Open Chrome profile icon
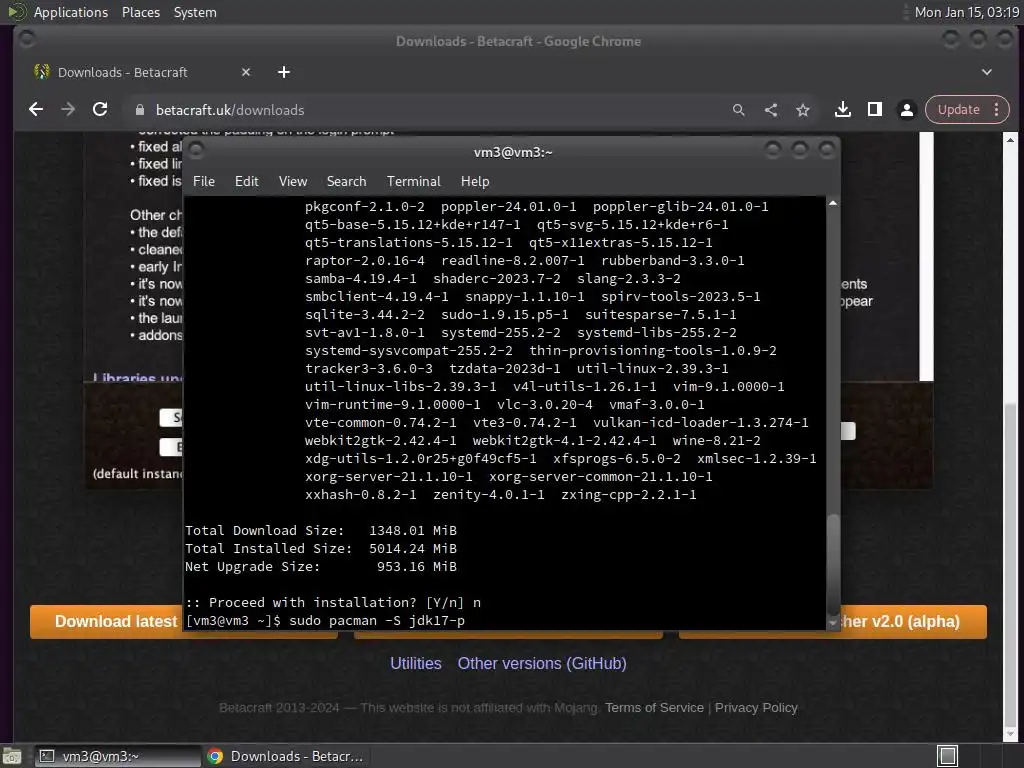Viewport: 1024px width, 768px height. pyautogui.click(x=906, y=110)
